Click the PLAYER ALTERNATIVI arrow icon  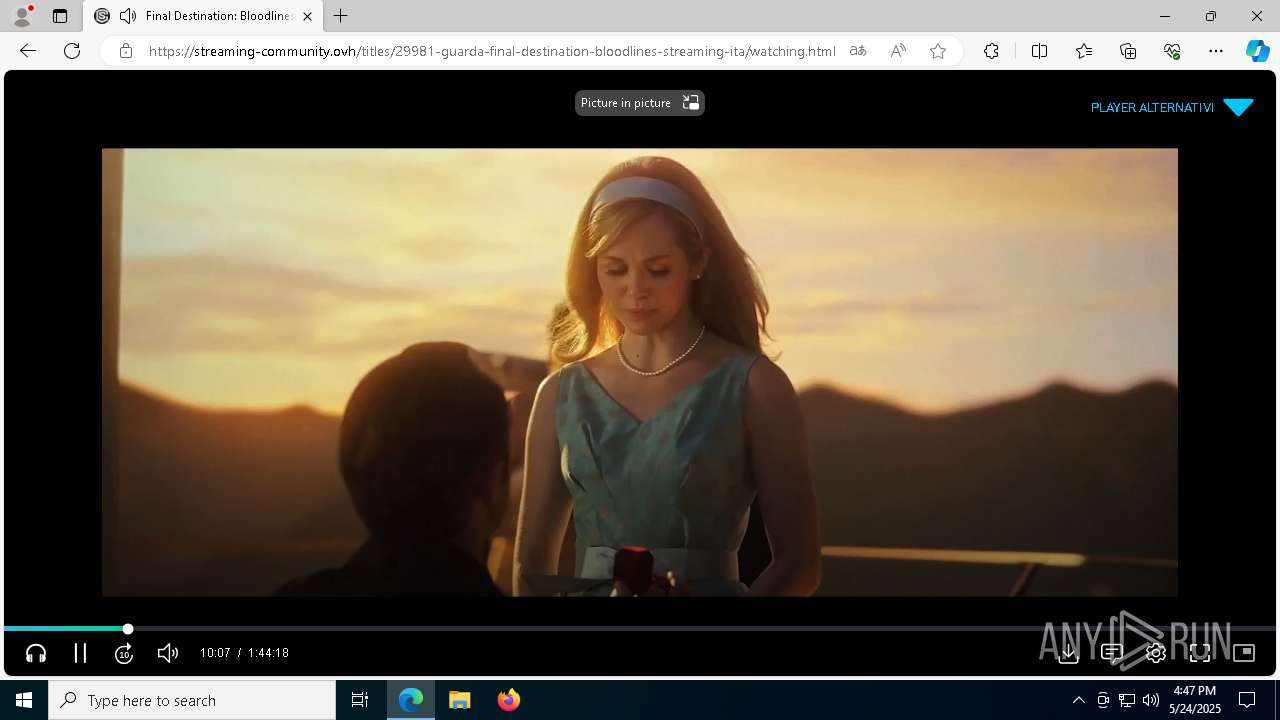pyautogui.click(x=1238, y=107)
